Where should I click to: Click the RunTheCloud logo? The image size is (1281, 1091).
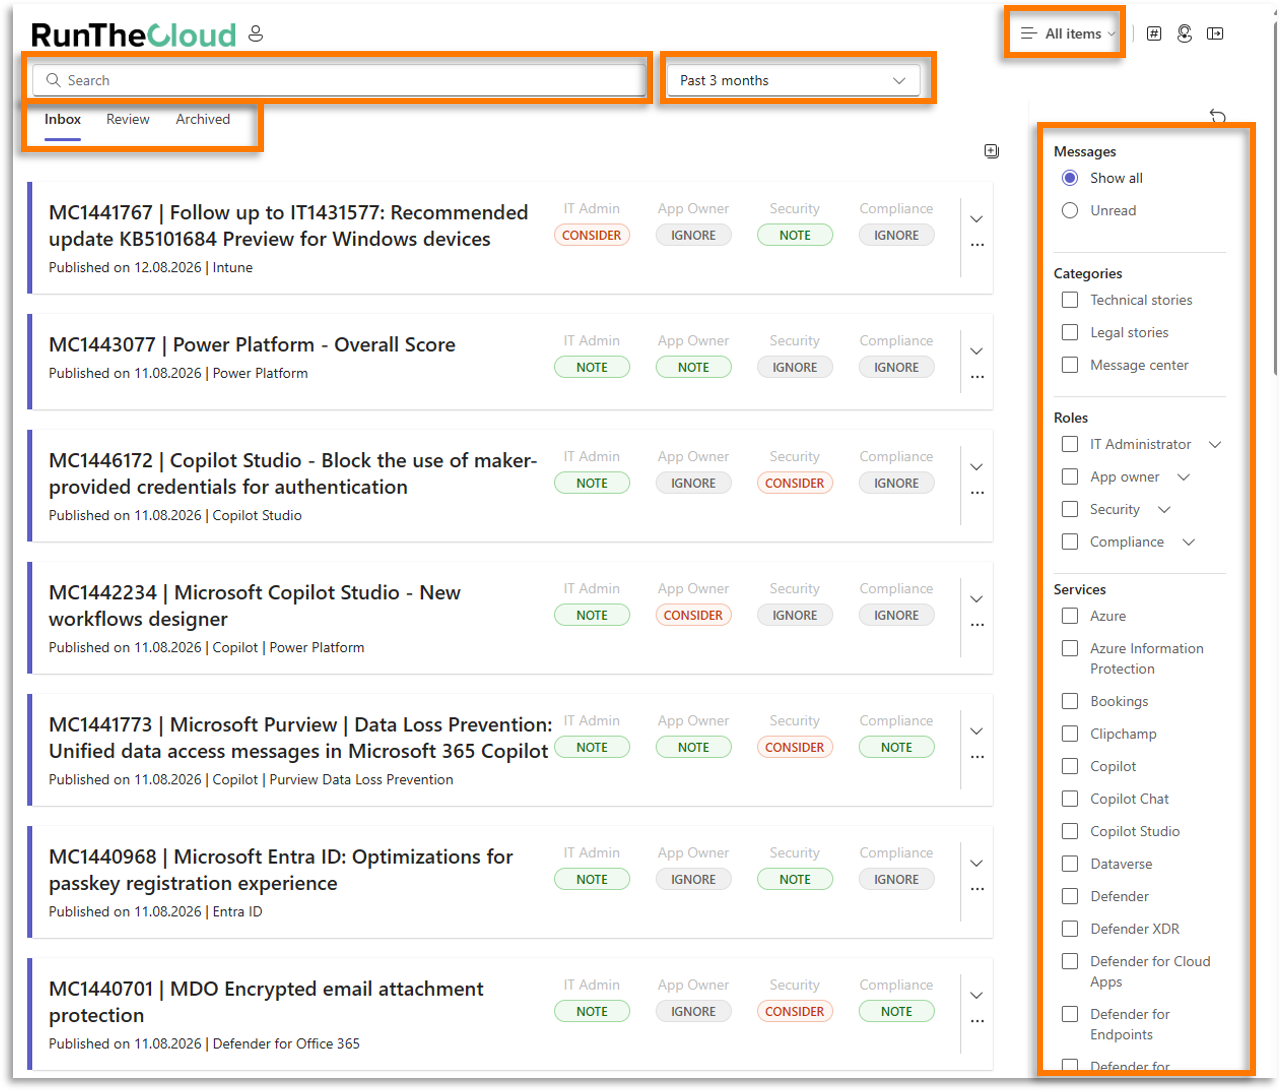pyautogui.click(x=134, y=35)
